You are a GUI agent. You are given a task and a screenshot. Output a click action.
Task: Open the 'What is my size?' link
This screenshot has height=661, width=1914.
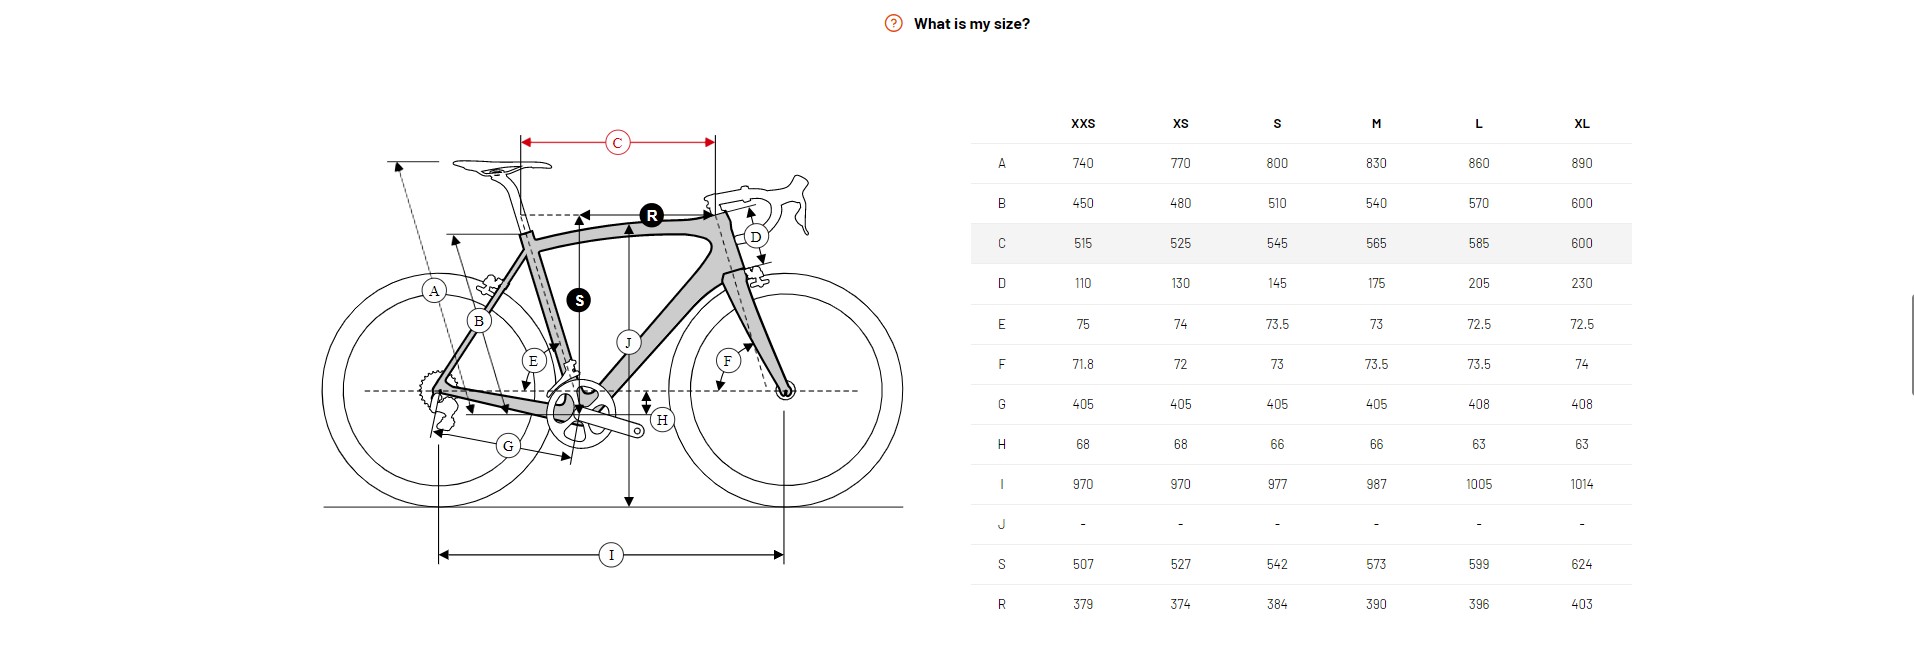tap(971, 24)
